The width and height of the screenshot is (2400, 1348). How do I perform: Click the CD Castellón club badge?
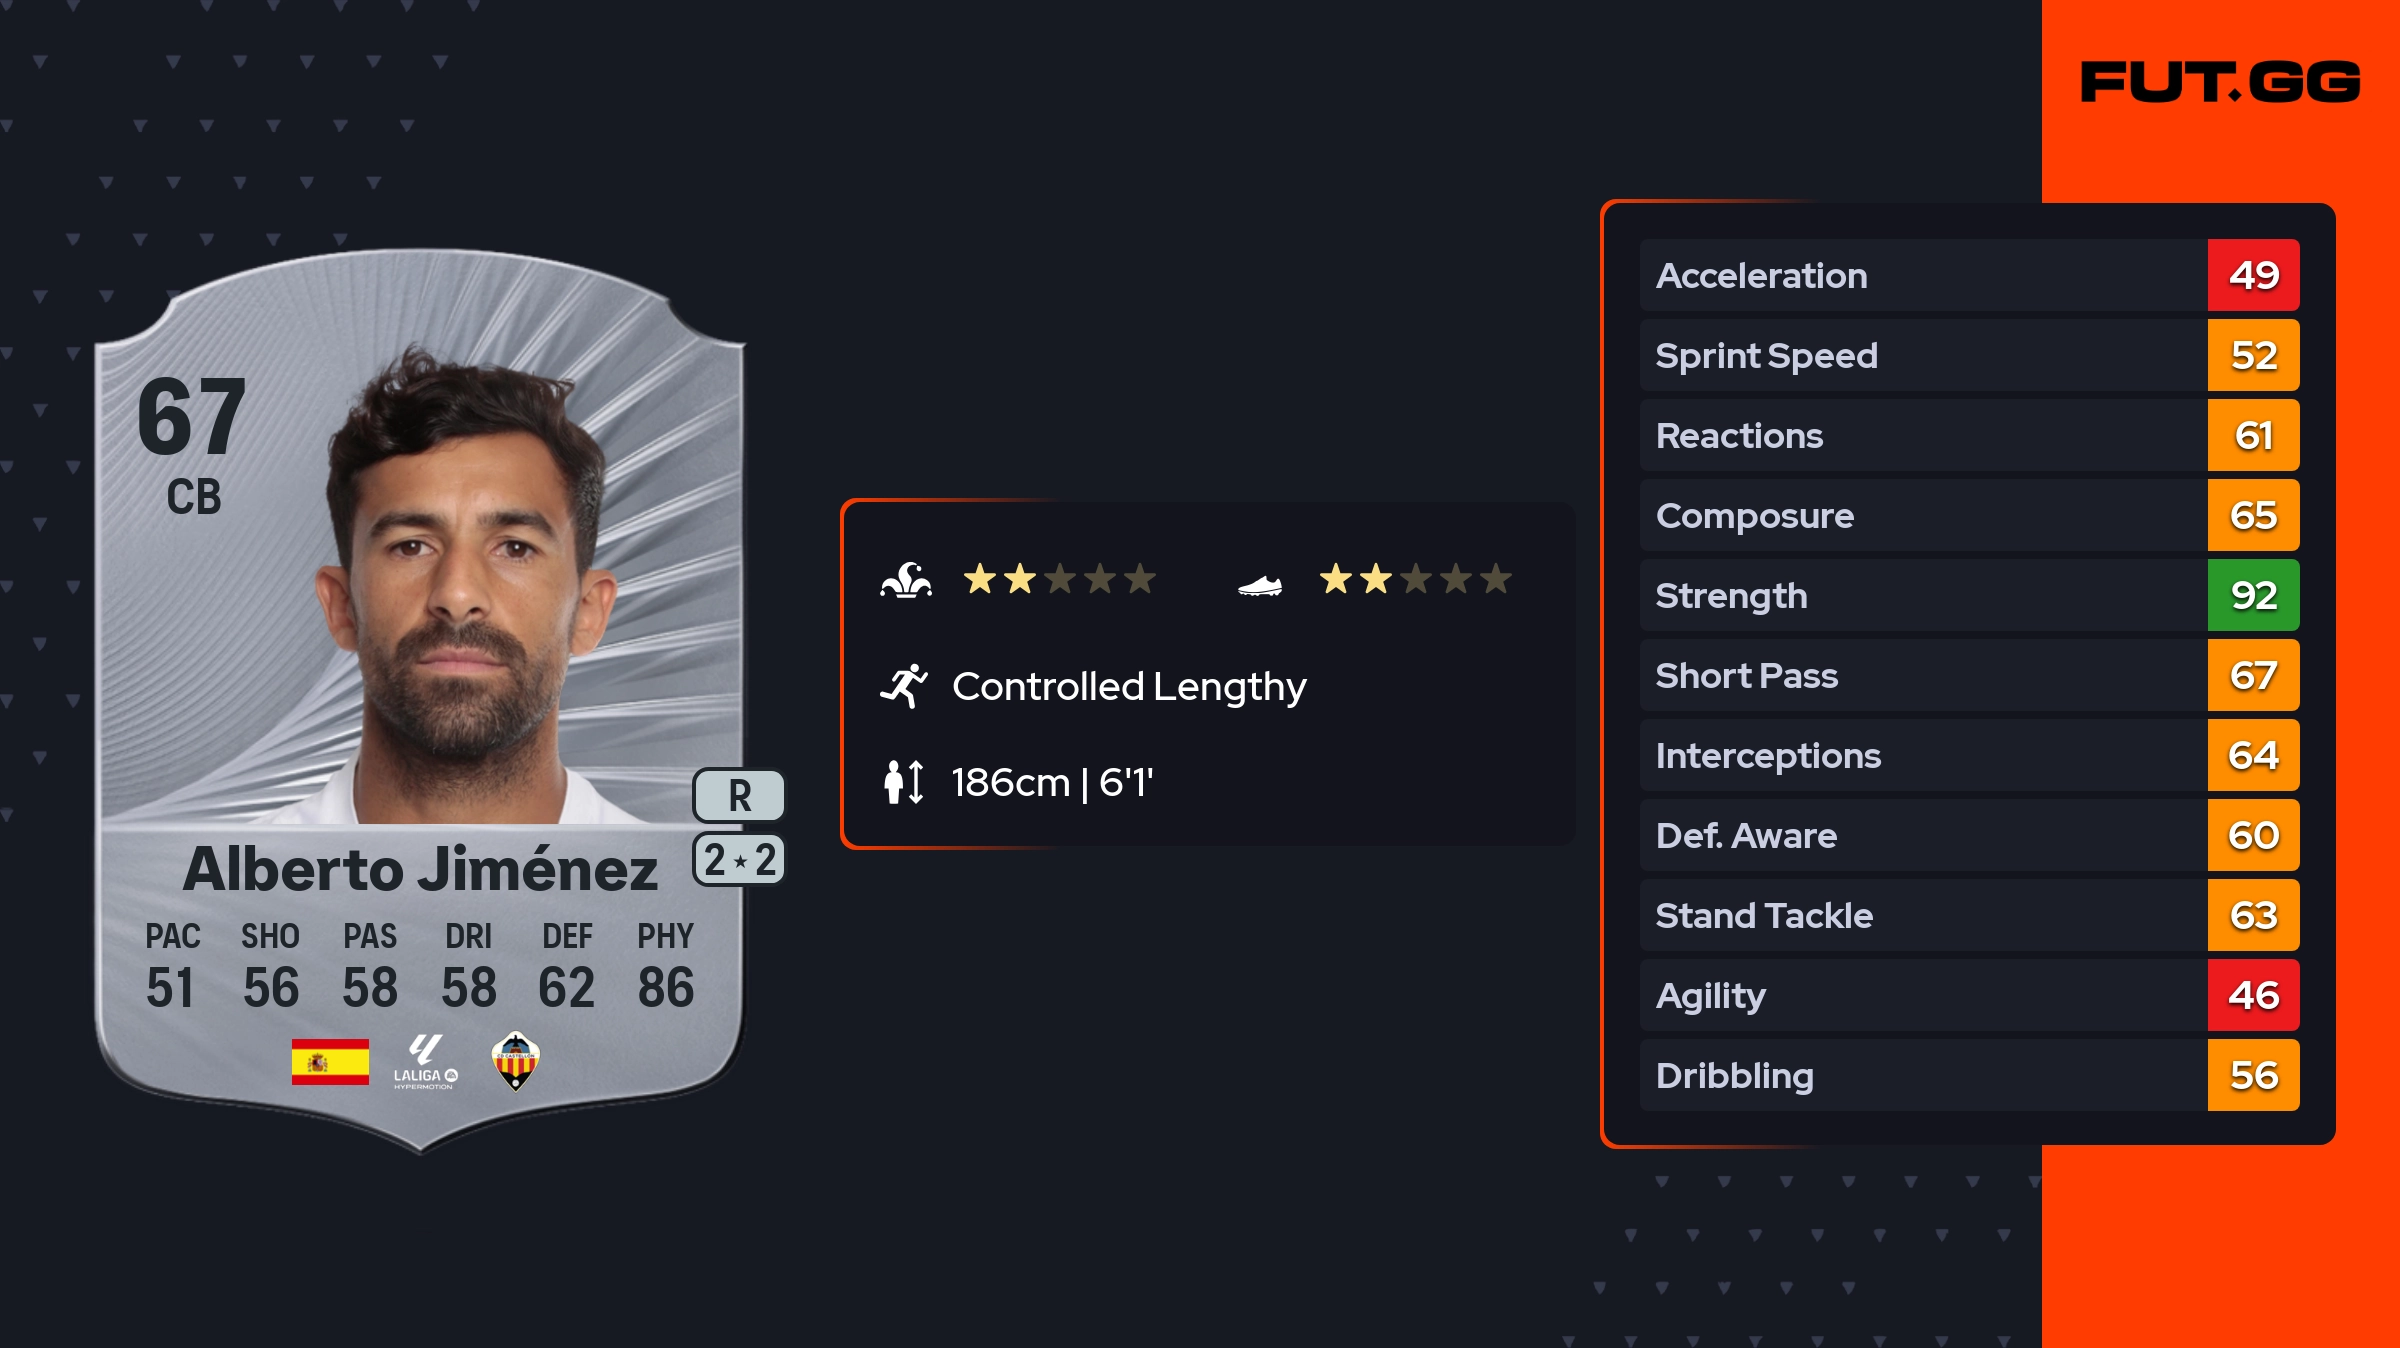coord(516,1061)
